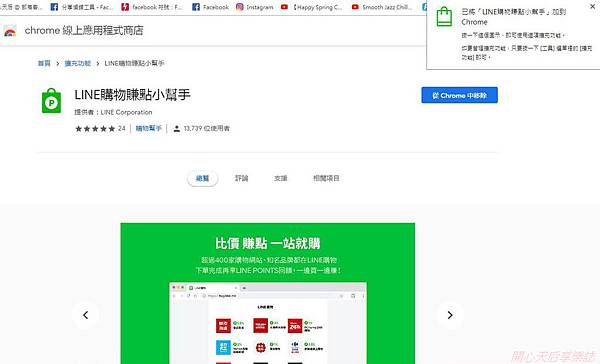Open the Instagram bookmark

[x=254, y=7]
